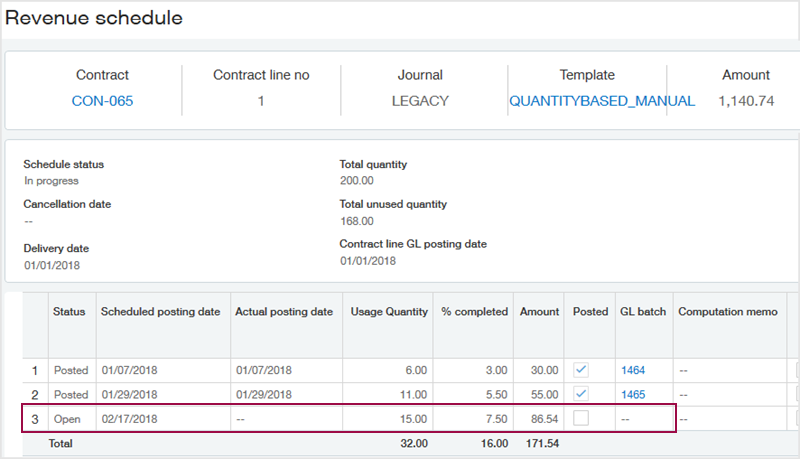Viewport: 800px width, 459px height.
Task: Open GL batch 1465
Action: tap(633, 395)
